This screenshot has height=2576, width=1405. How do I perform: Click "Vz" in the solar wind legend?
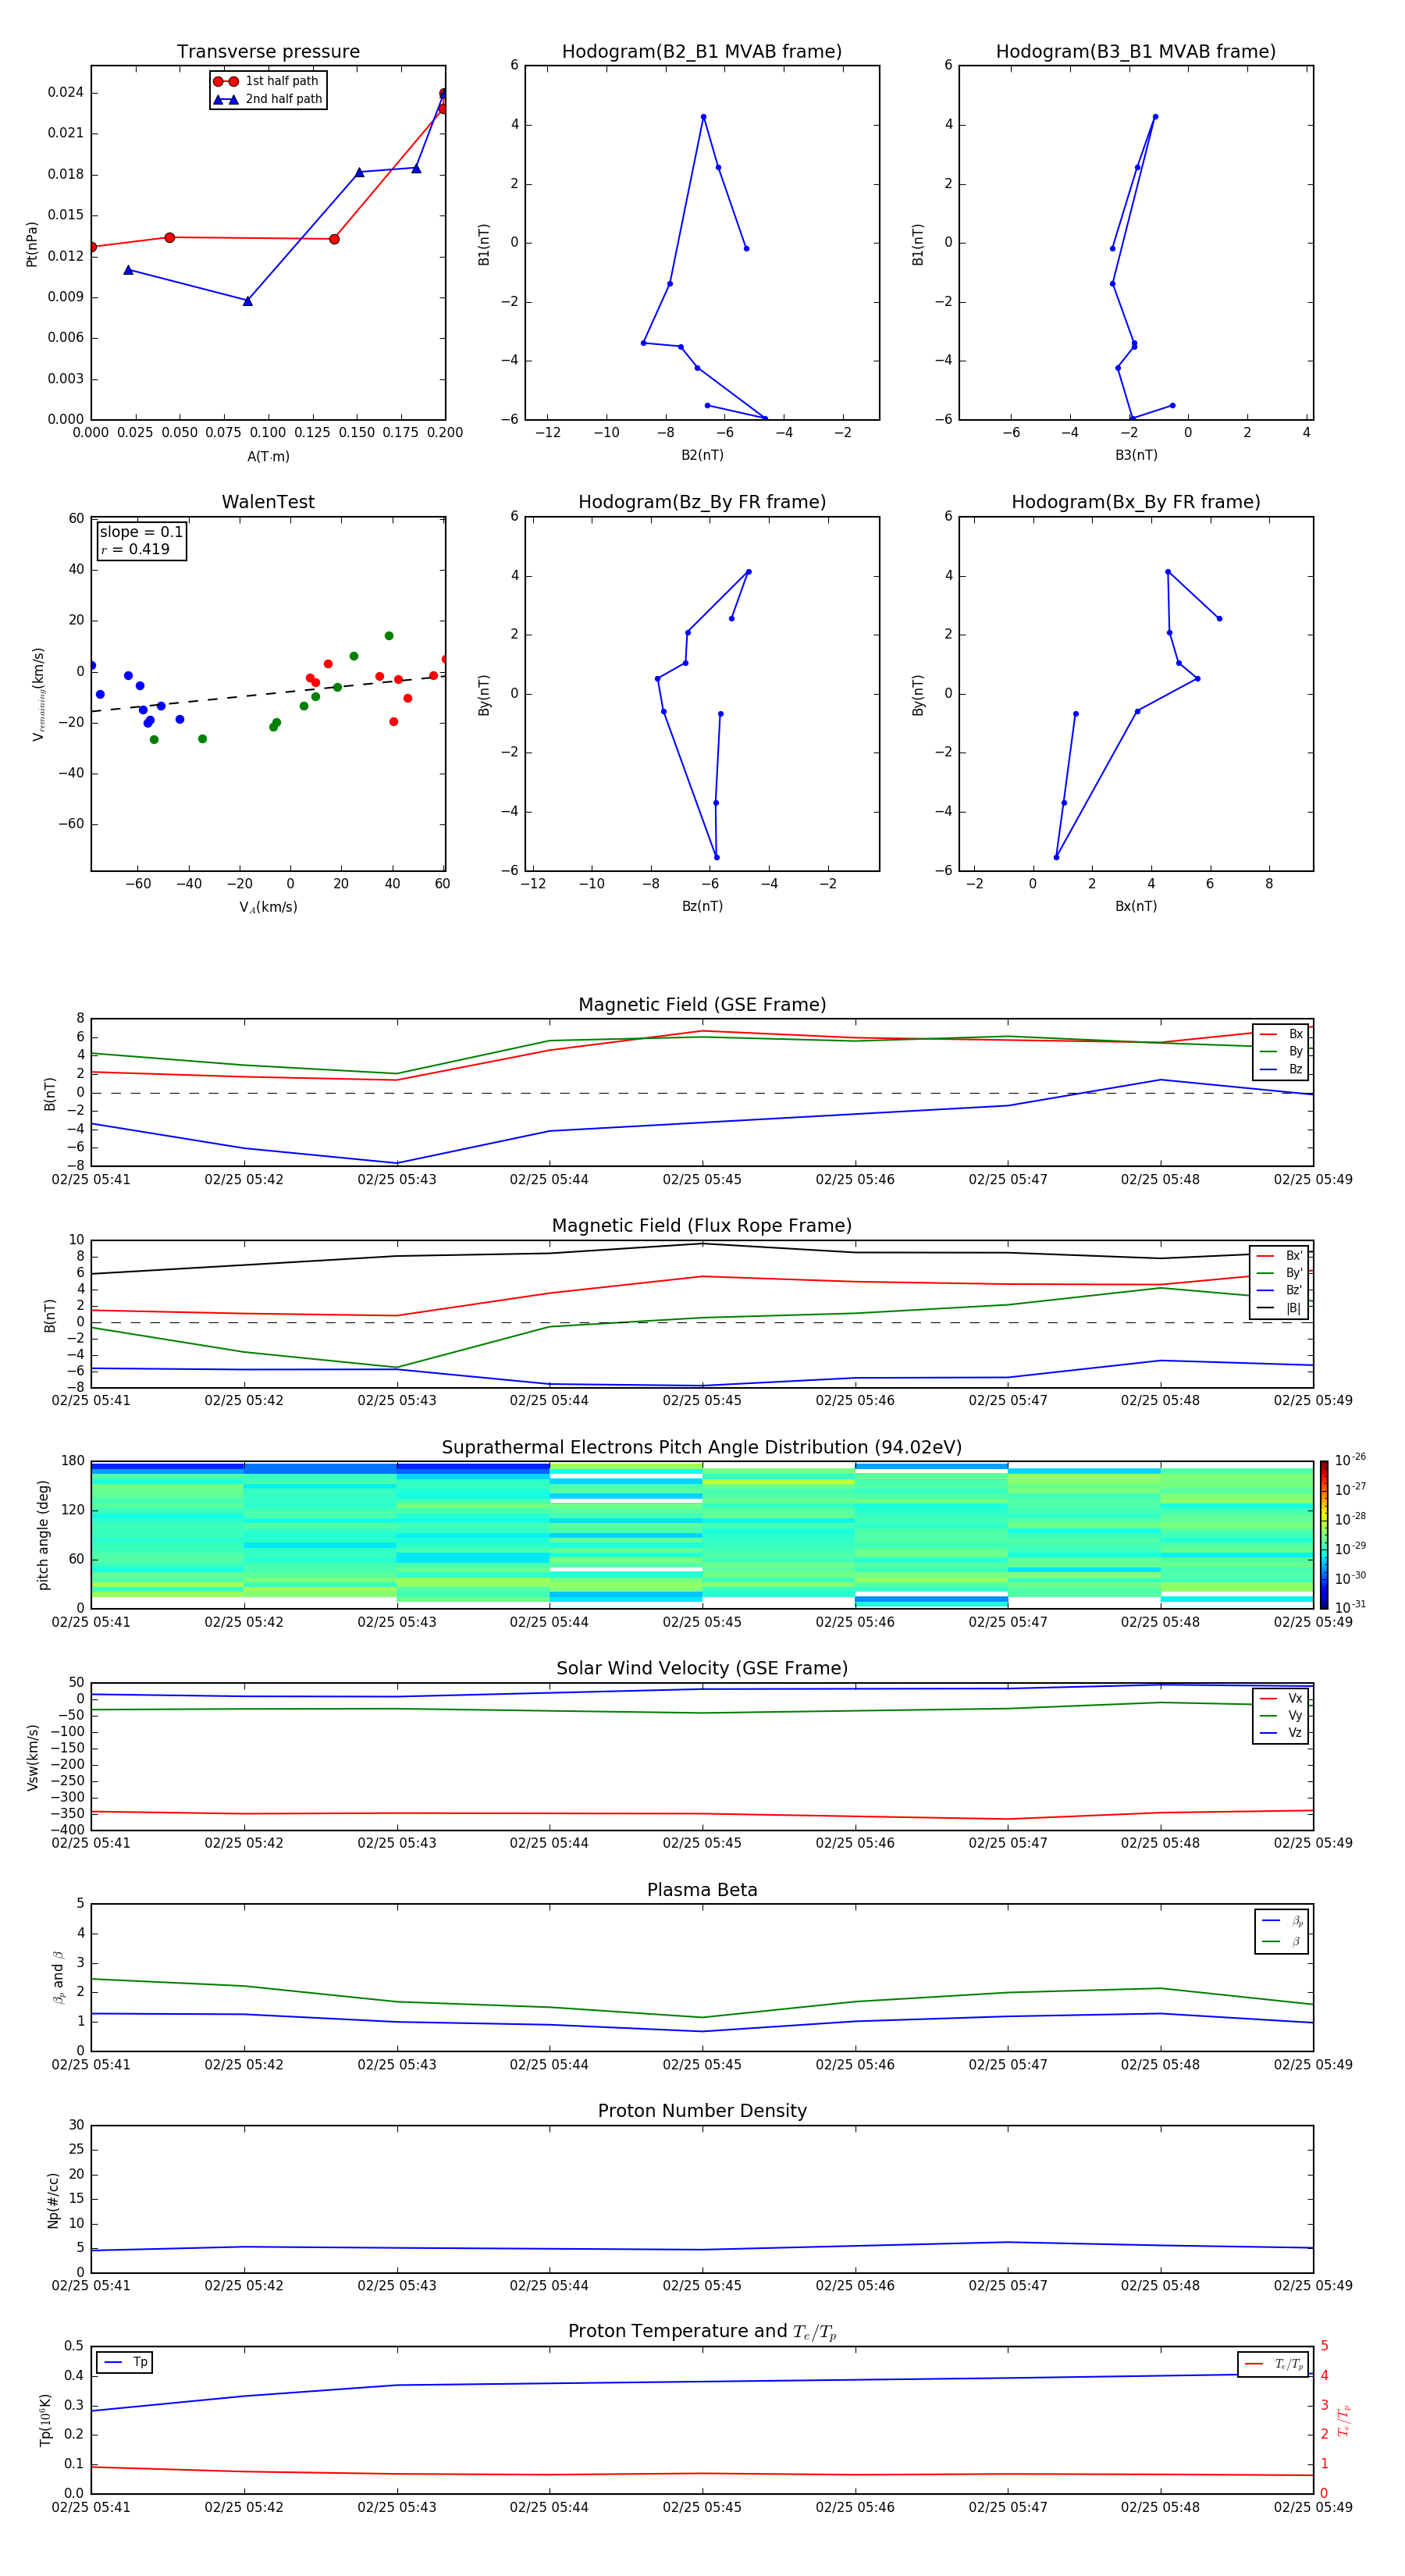pos(1281,1733)
